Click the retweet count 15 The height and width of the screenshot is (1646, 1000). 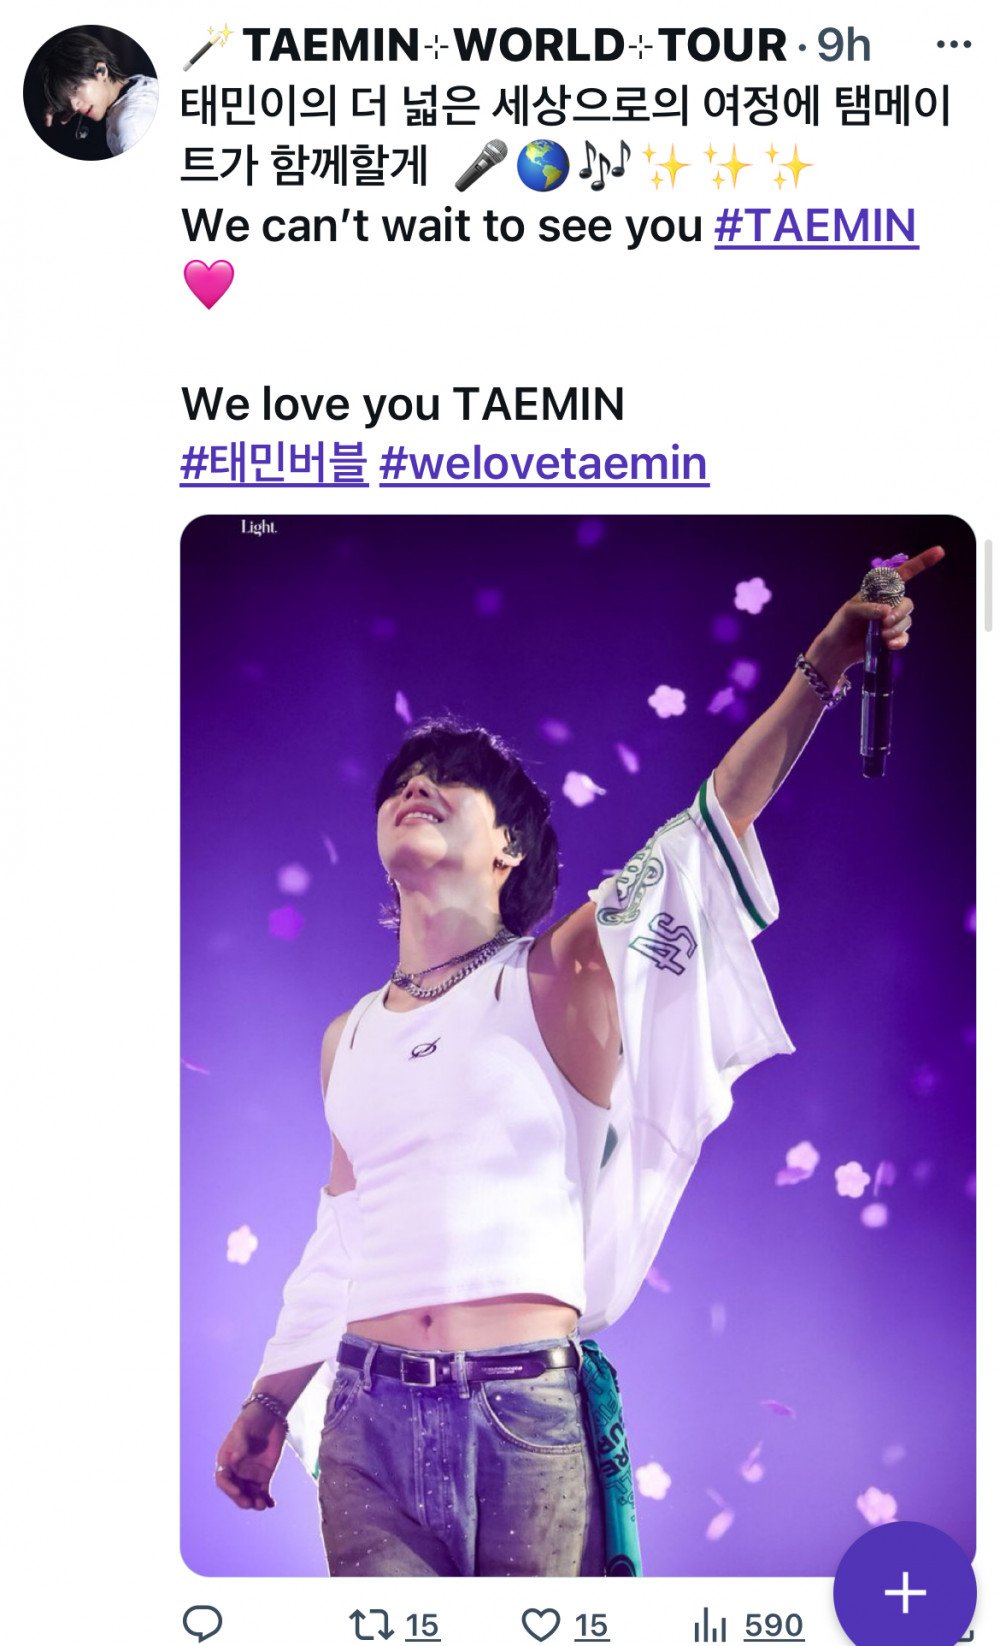coord(423,1626)
